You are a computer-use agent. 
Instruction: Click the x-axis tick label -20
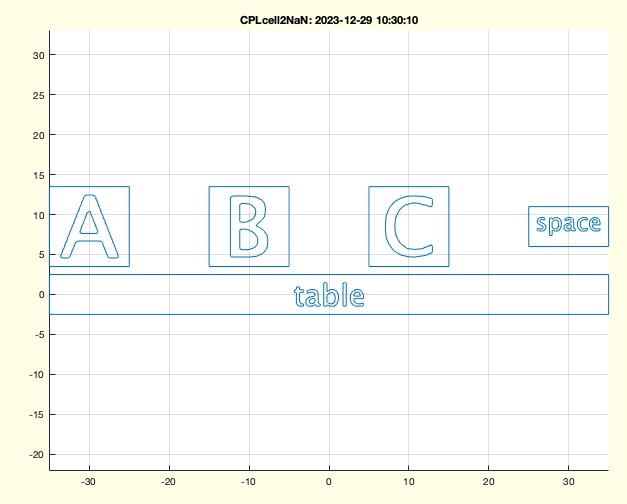169,481
